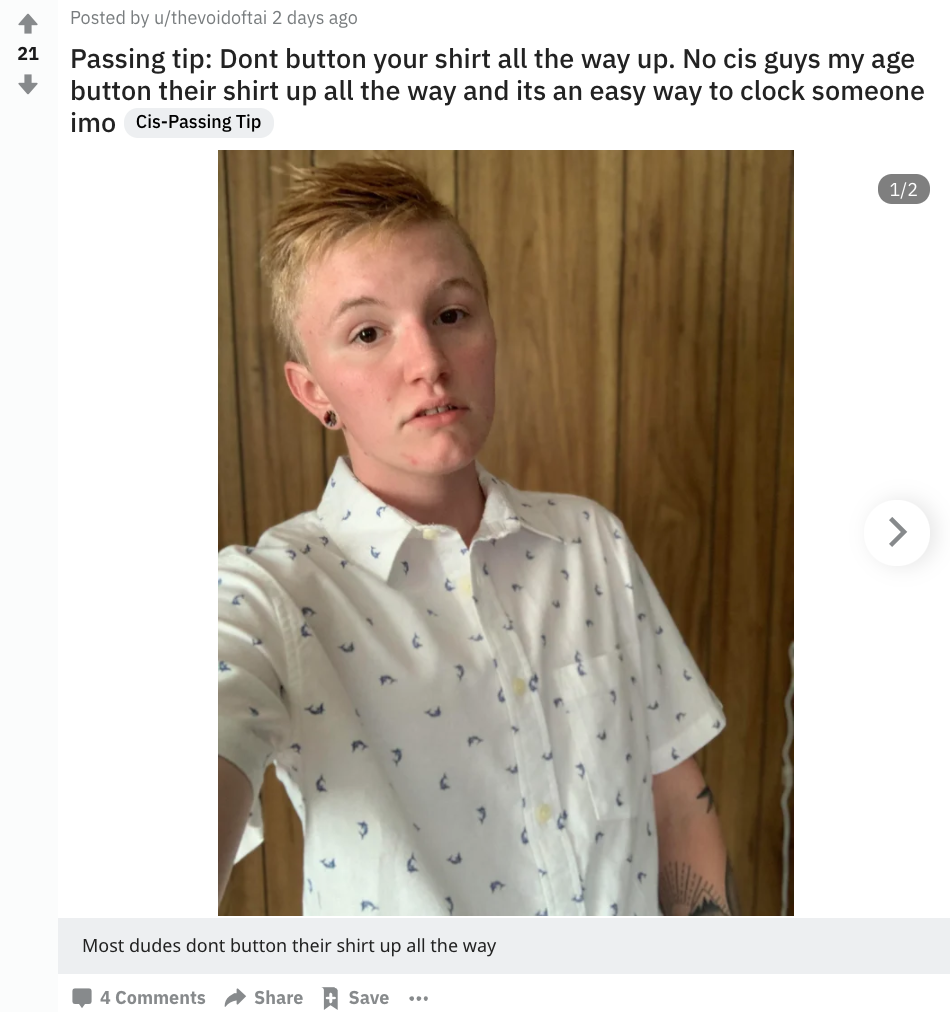Click the curved arrow Share icon
950x1012 pixels.
[x=235, y=997]
